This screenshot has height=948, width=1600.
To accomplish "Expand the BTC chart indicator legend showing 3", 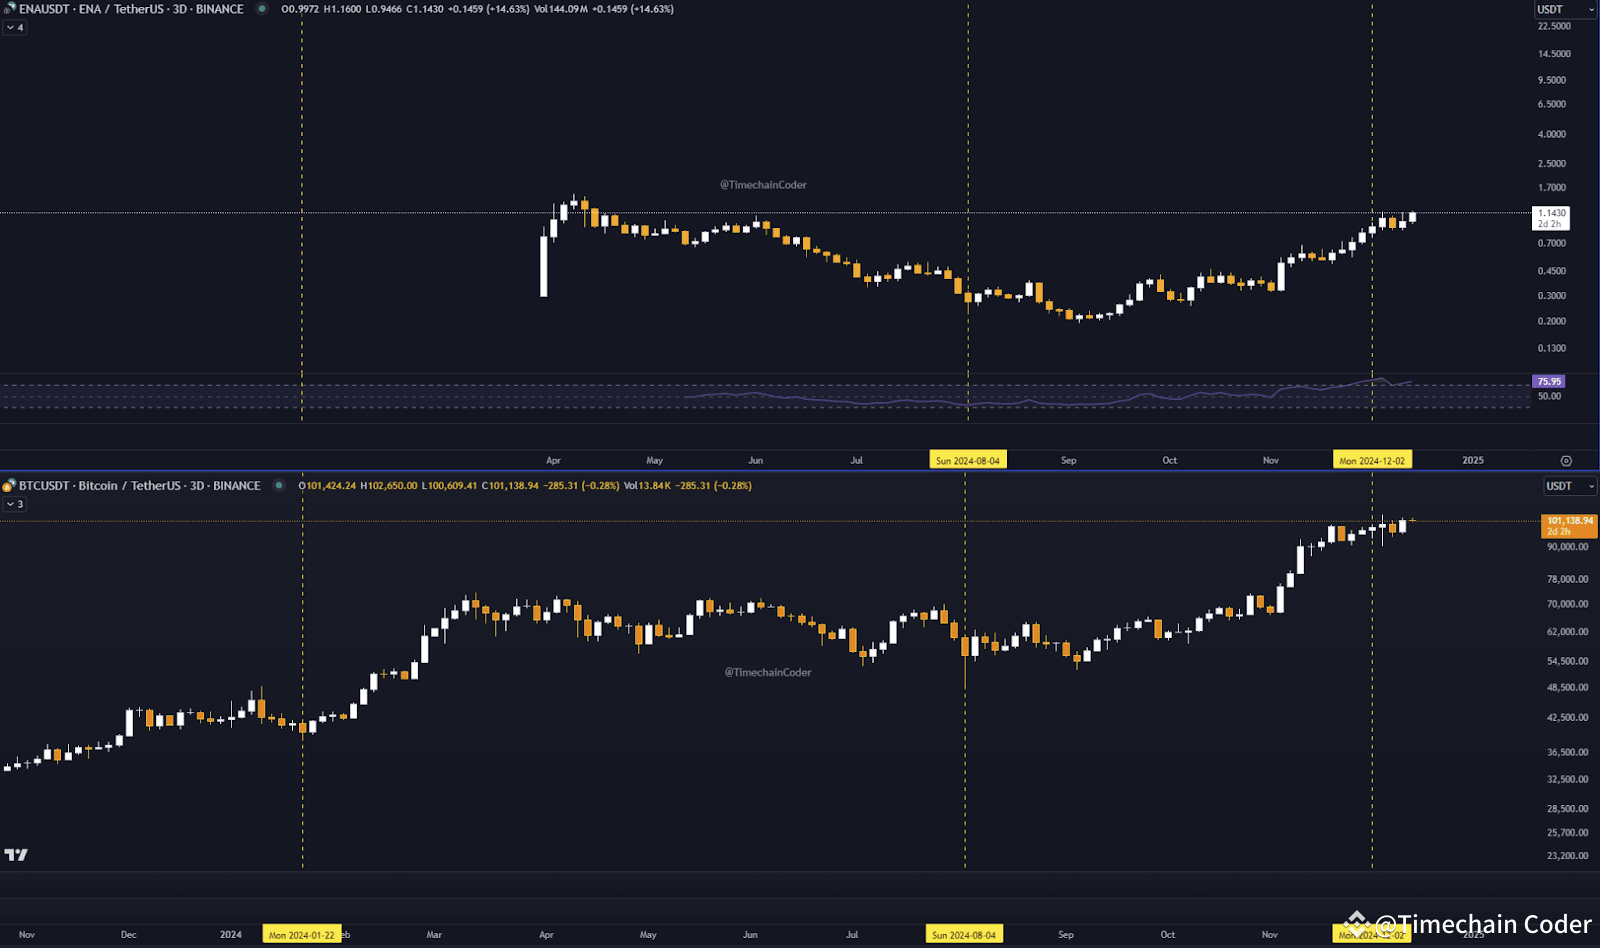I will point(15,505).
